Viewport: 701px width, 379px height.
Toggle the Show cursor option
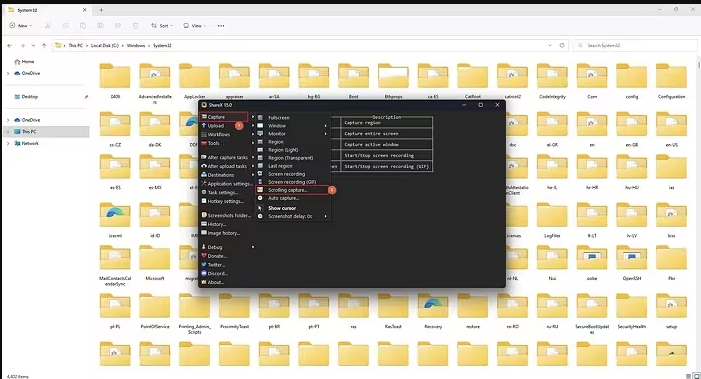(x=282, y=208)
